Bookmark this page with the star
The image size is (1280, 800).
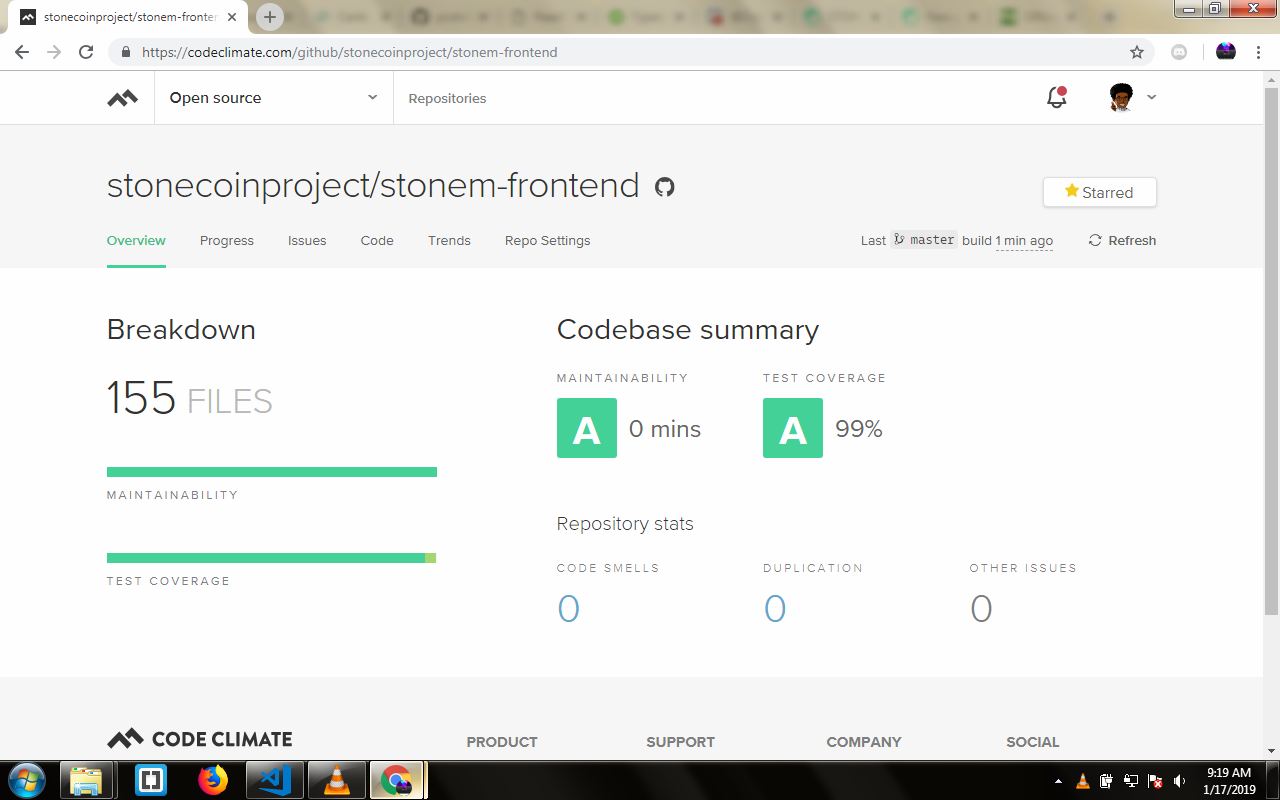pos(1137,52)
